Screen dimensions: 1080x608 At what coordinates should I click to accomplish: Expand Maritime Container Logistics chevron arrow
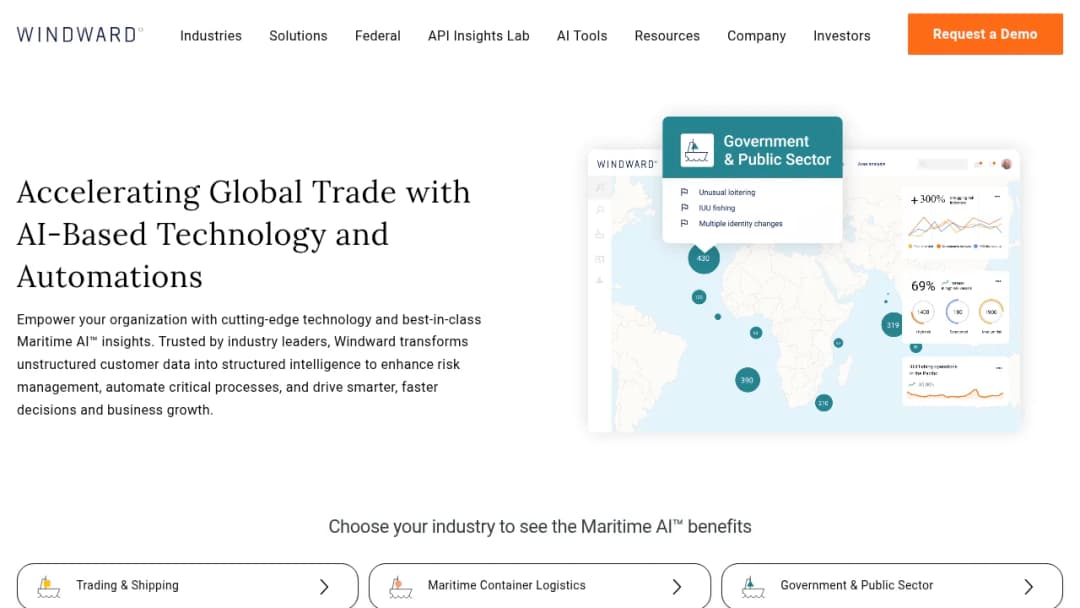point(676,587)
